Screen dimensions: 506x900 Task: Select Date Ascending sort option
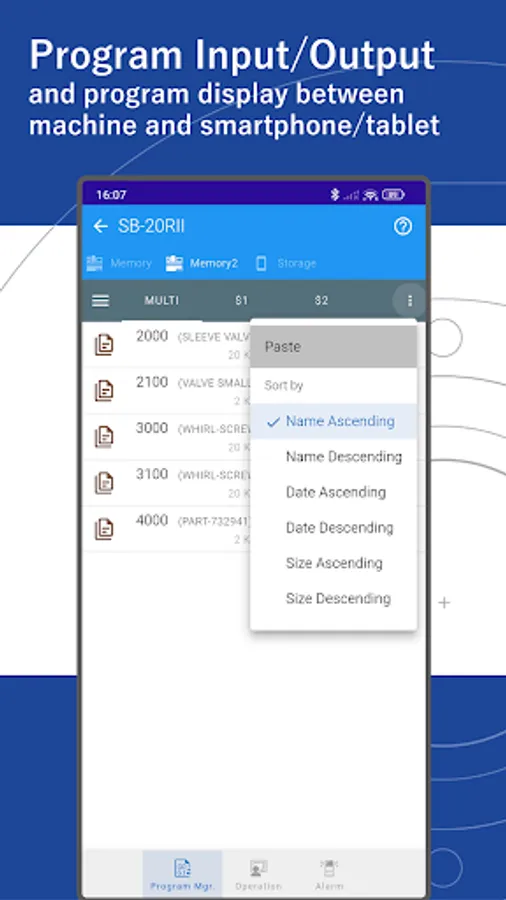point(333,492)
